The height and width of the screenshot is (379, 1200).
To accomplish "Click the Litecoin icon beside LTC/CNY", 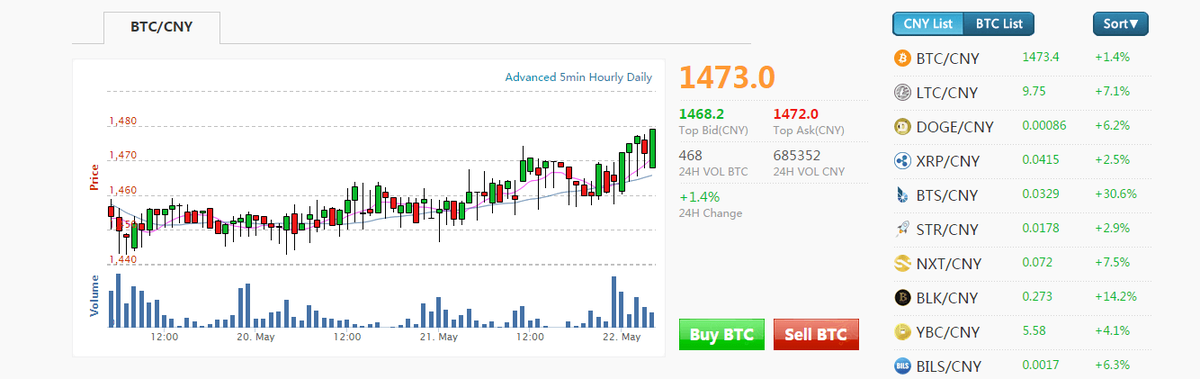I will pos(902,92).
